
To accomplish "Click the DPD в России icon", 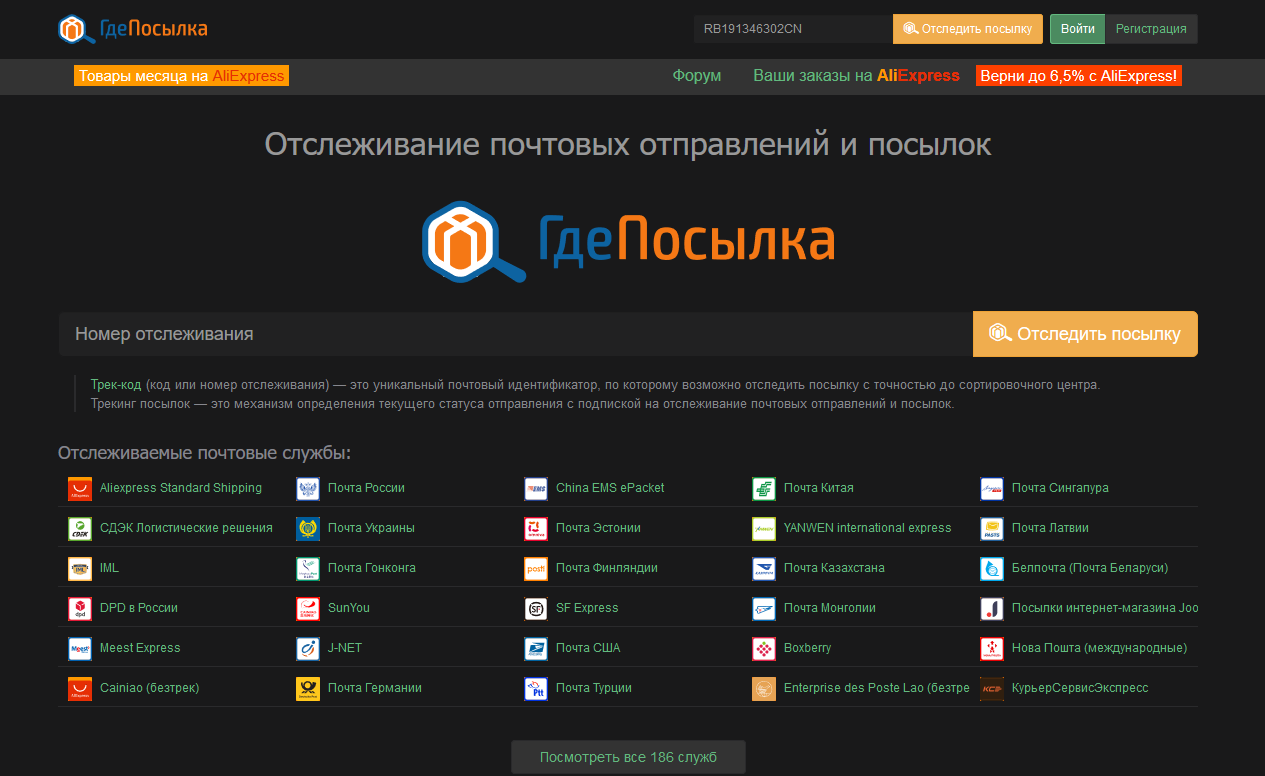I will point(80,609).
